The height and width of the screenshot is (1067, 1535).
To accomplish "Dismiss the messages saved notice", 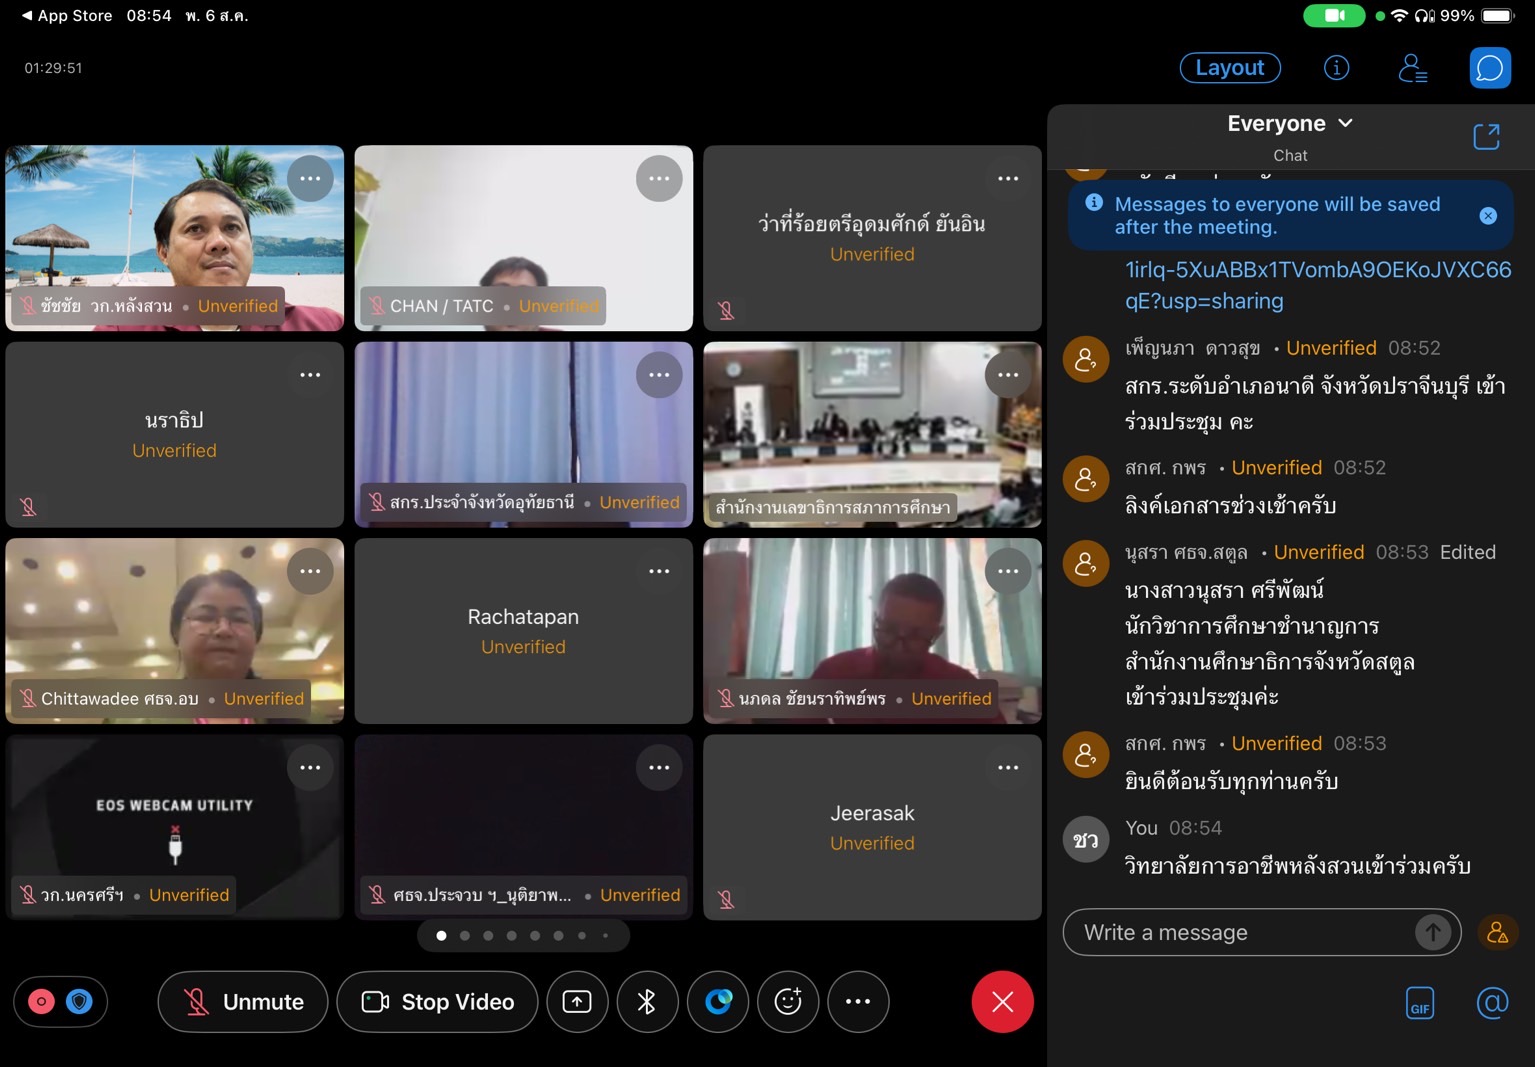I will pos(1488,215).
